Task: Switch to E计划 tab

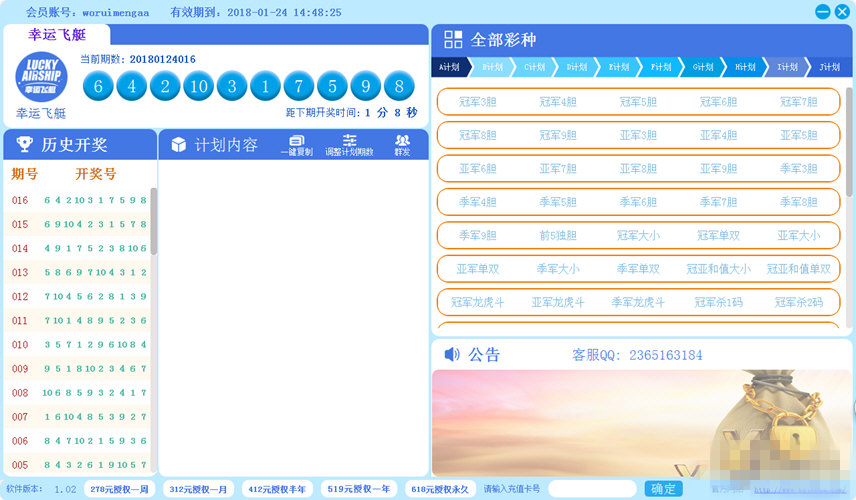Action: pyautogui.click(x=619, y=67)
